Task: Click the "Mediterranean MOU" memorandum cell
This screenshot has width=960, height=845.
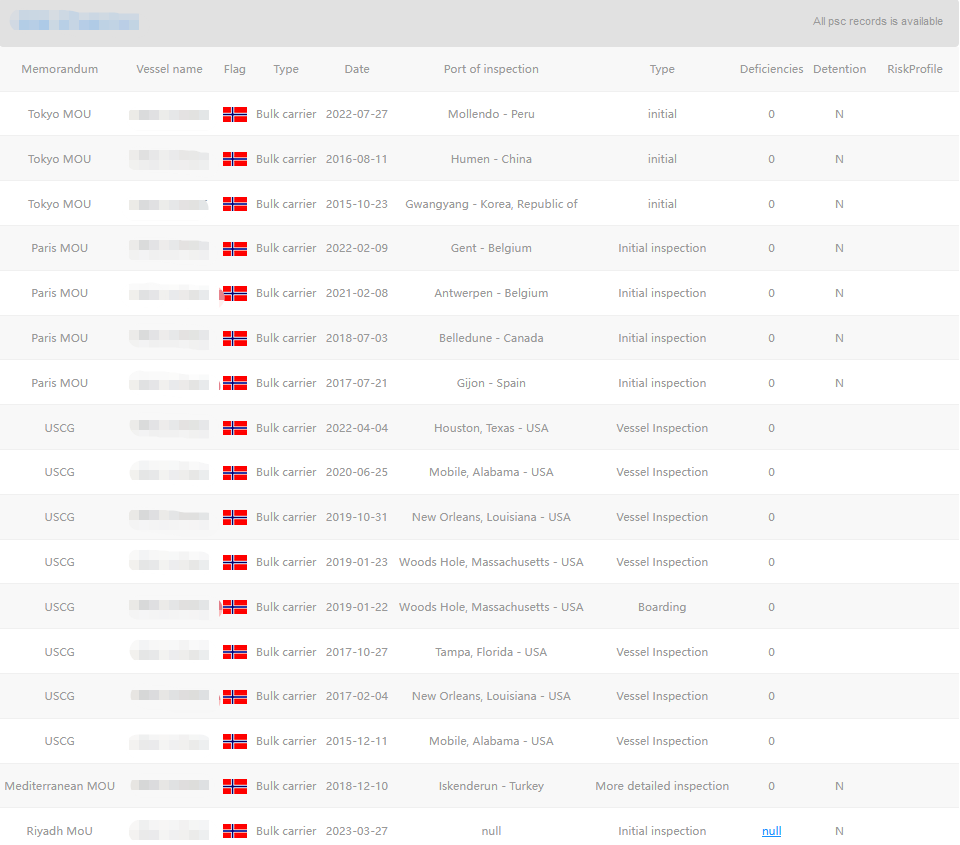Action: [x=59, y=786]
